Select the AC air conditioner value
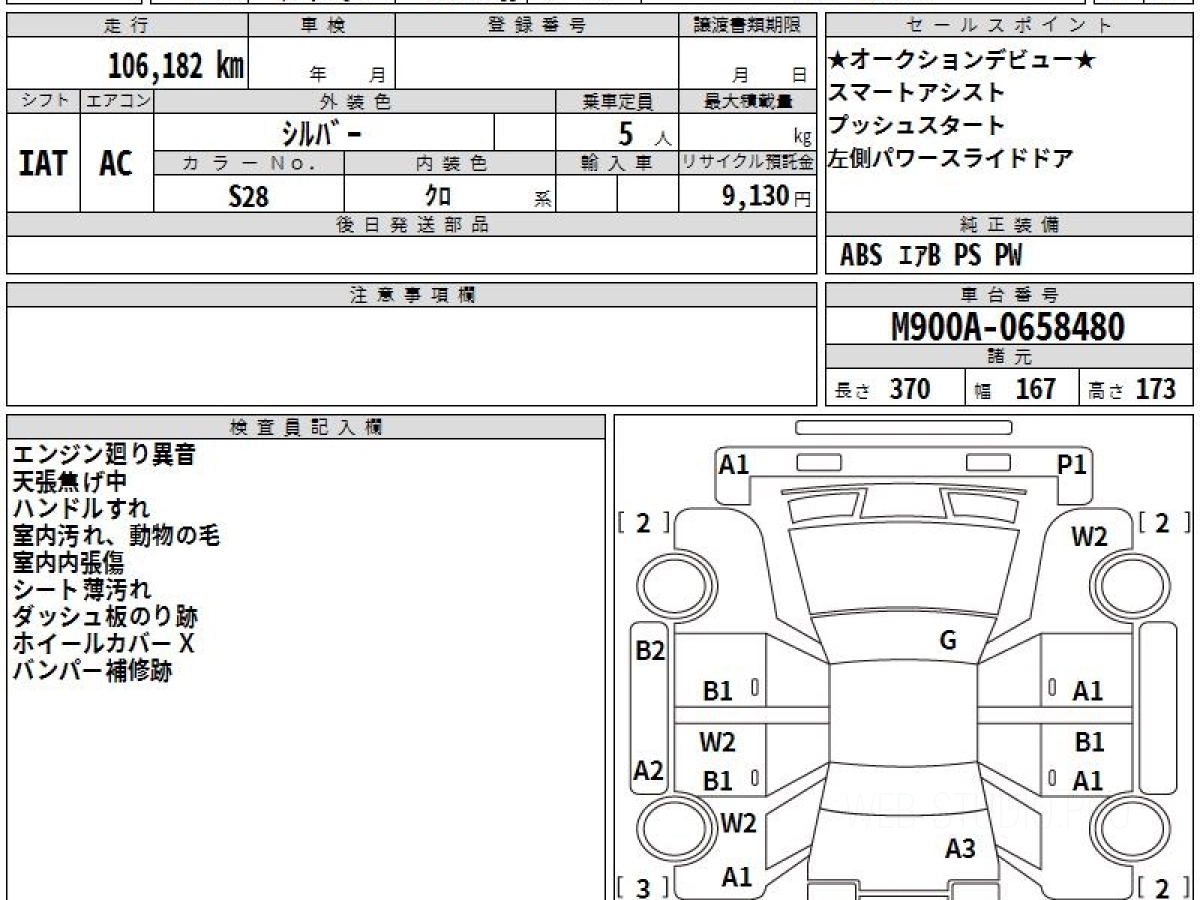 [116, 164]
